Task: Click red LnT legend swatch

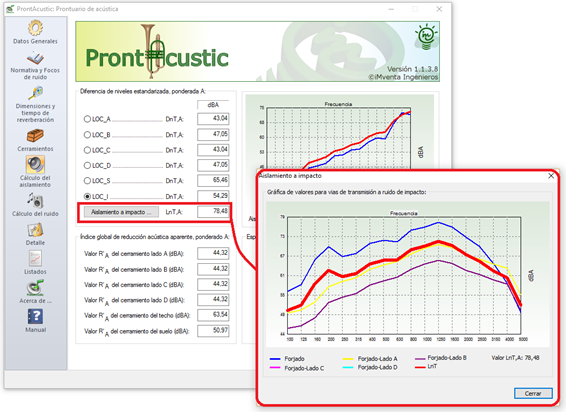Action: (x=421, y=367)
